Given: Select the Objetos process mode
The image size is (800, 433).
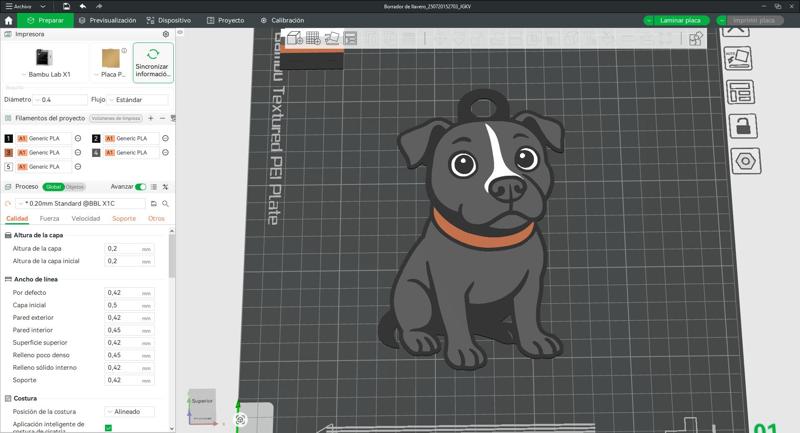Looking at the screenshot, I should 74,187.
